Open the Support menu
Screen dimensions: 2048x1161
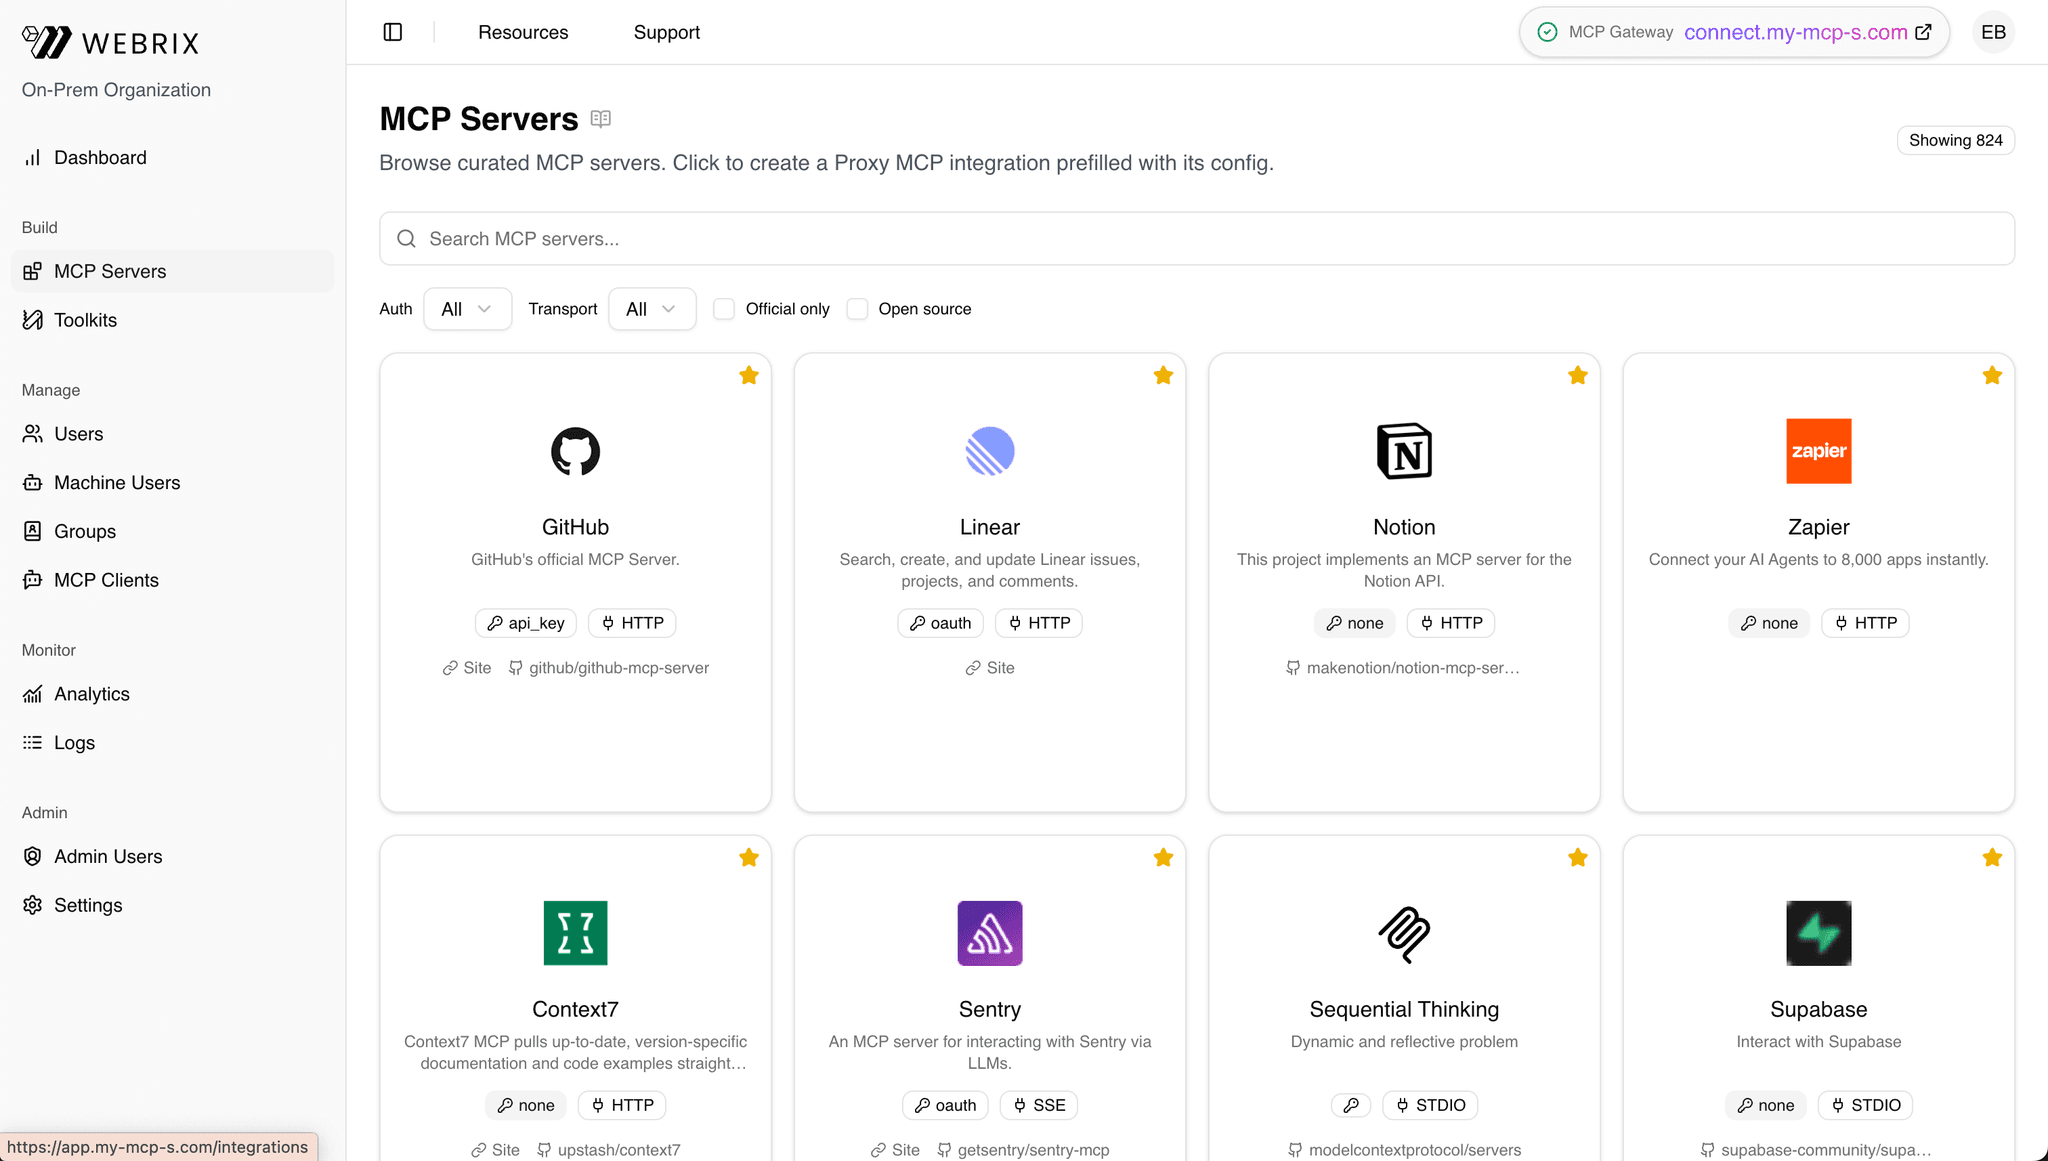pyautogui.click(x=666, y=31)
